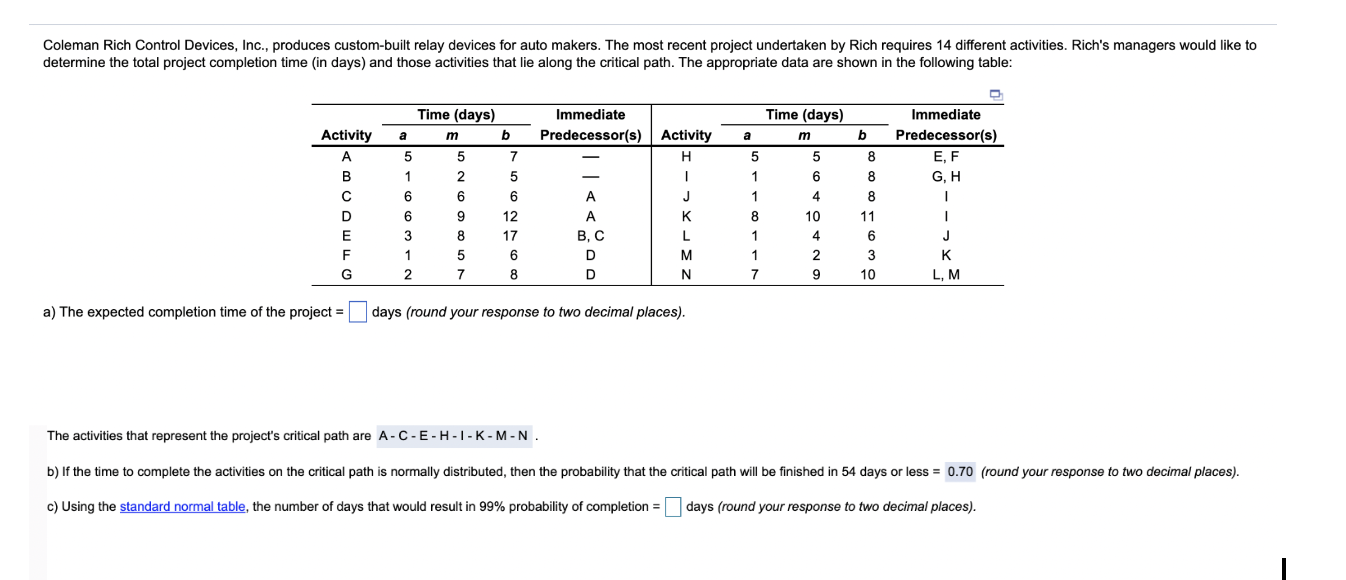Click the left Activity column header

346,135
